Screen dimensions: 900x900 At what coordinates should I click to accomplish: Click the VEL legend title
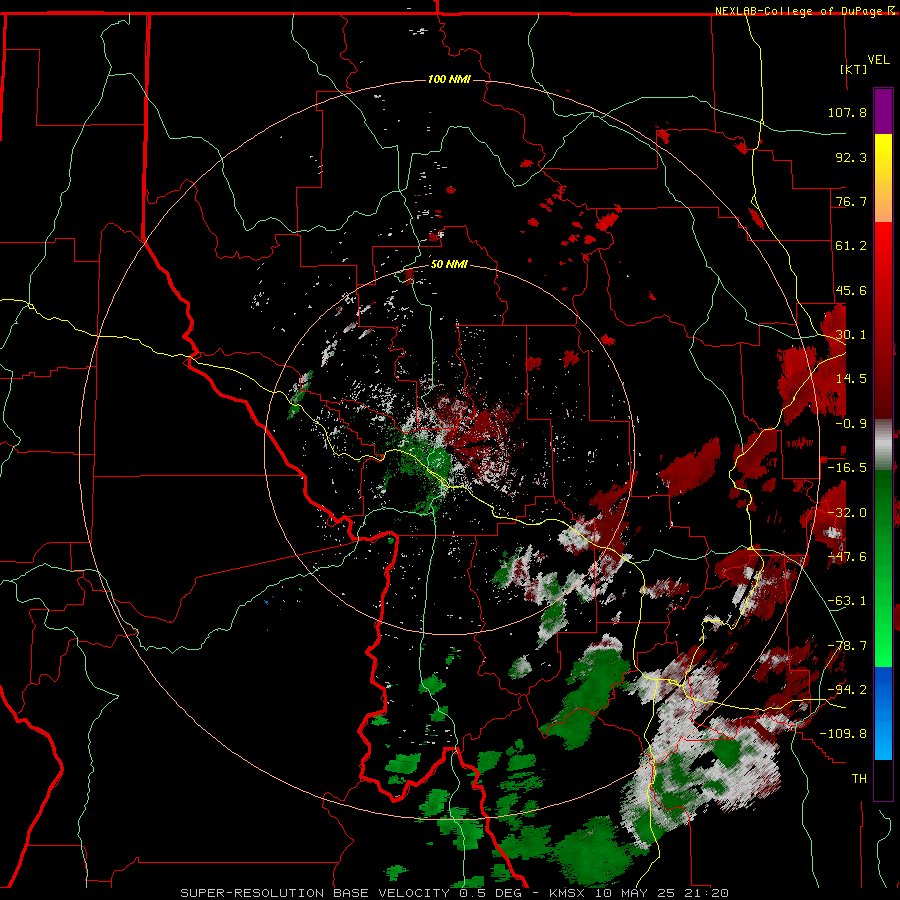(x=878, y=60)
